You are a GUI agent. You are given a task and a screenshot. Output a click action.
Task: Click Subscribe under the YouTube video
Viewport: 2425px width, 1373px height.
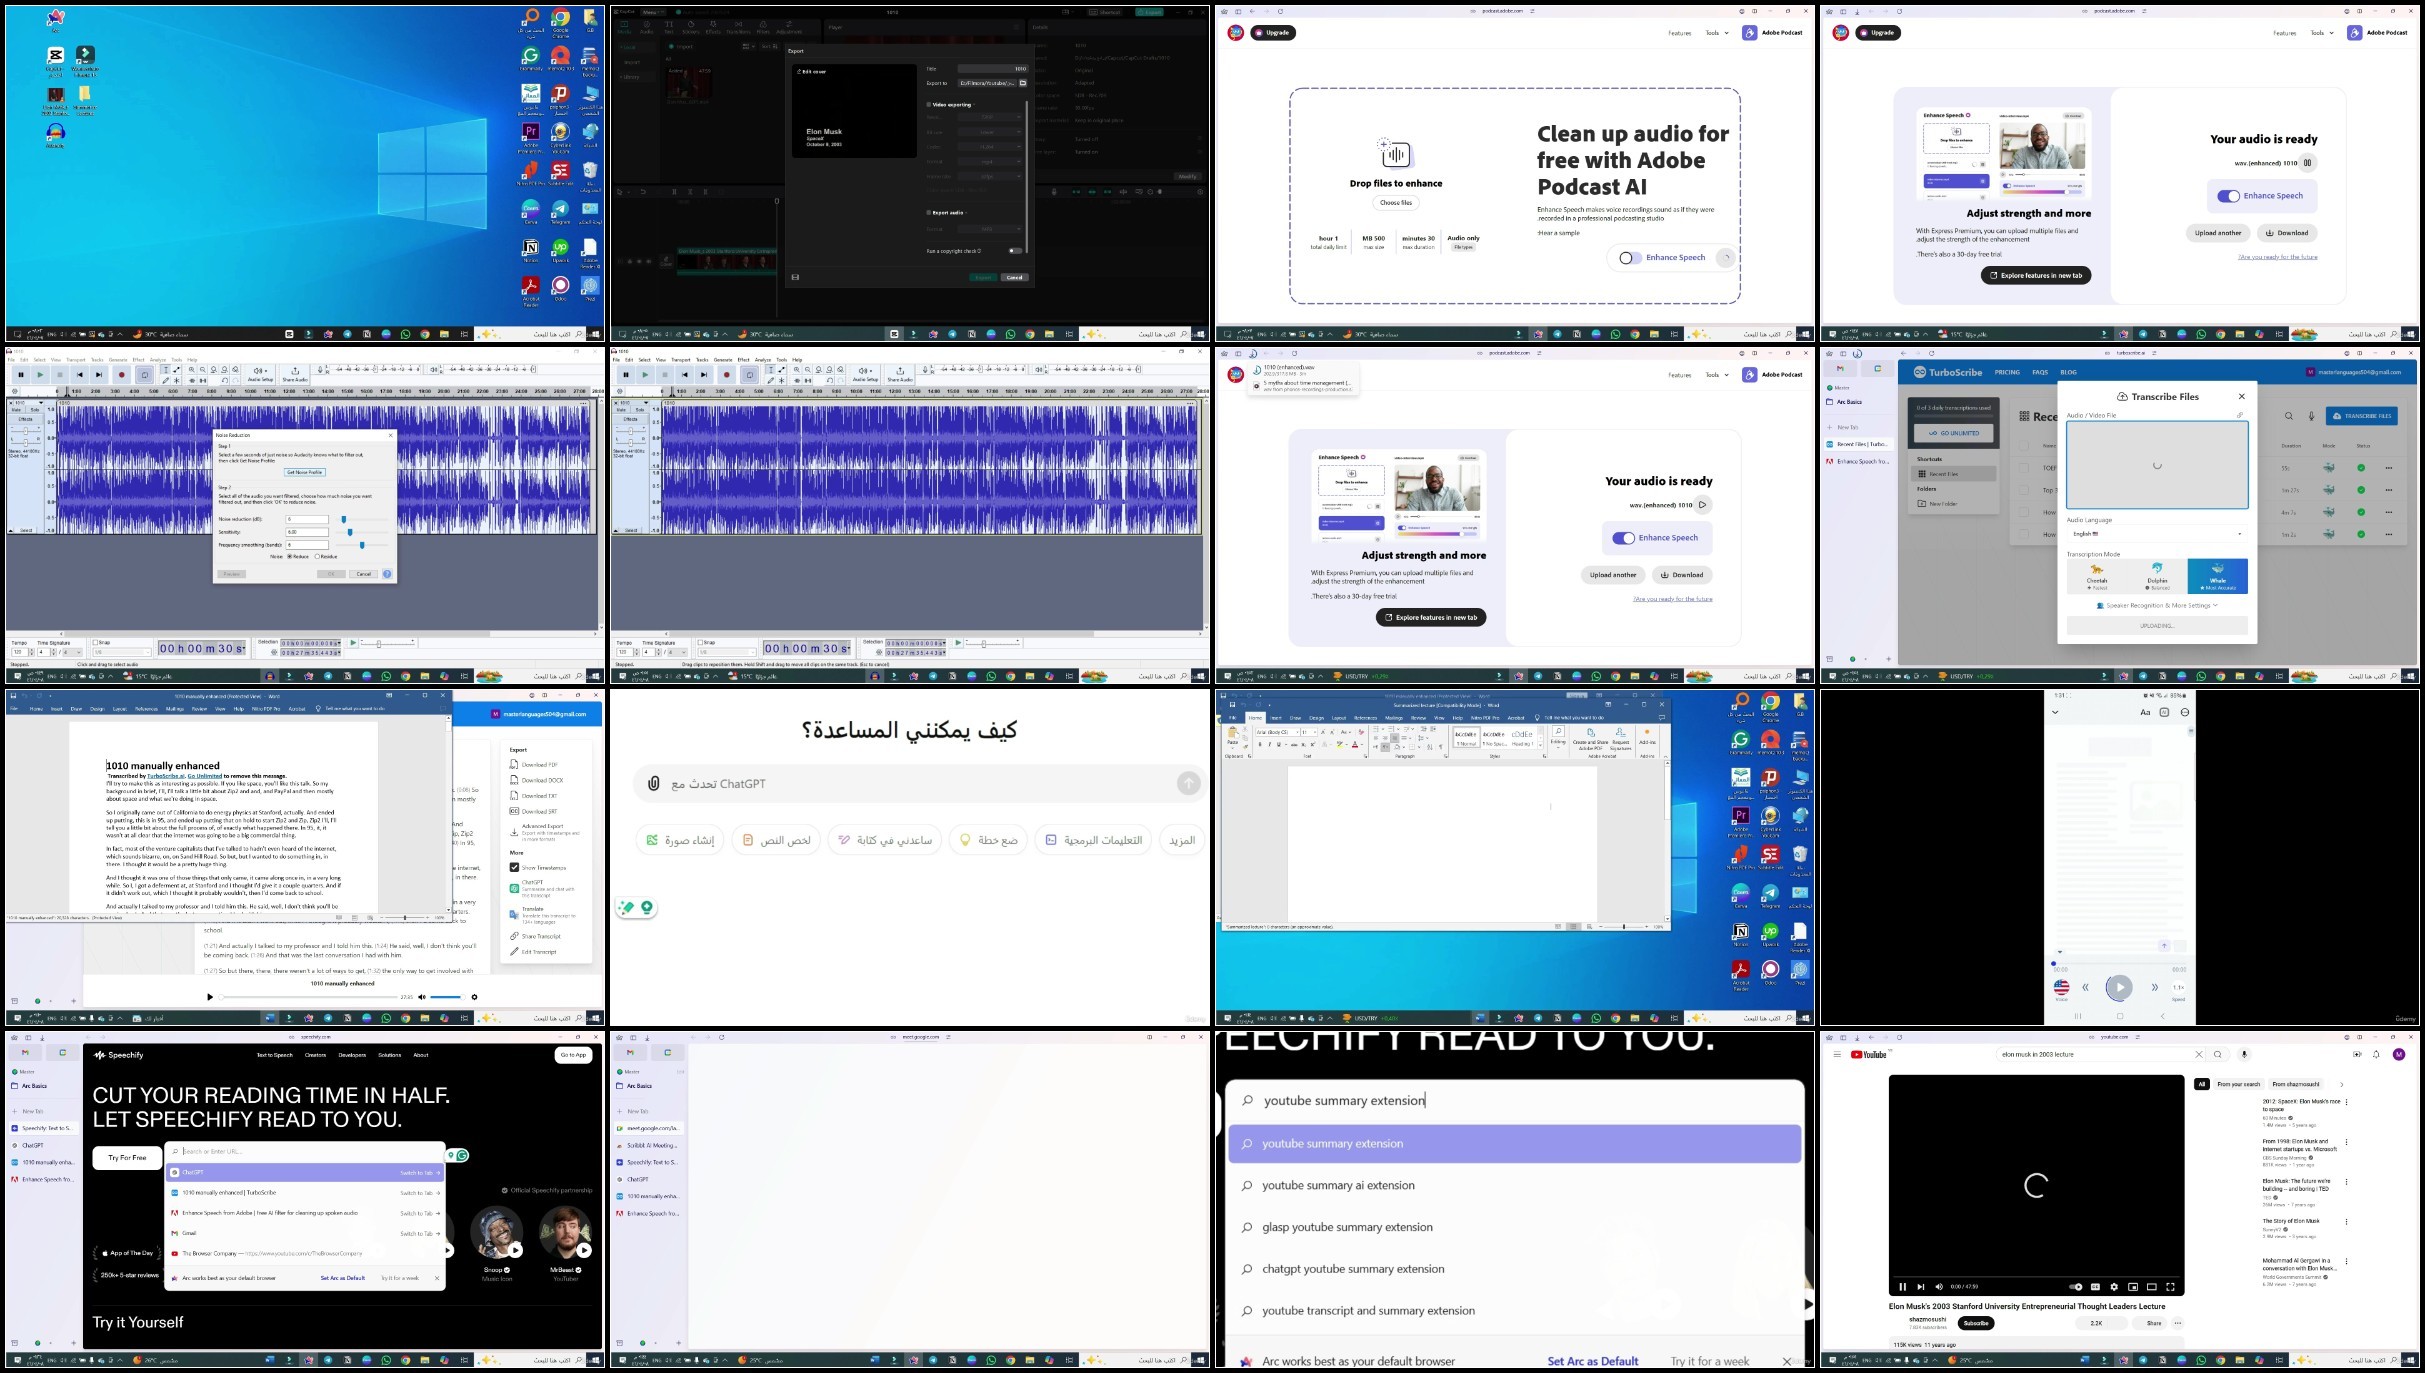(x=1976, y=1323)
